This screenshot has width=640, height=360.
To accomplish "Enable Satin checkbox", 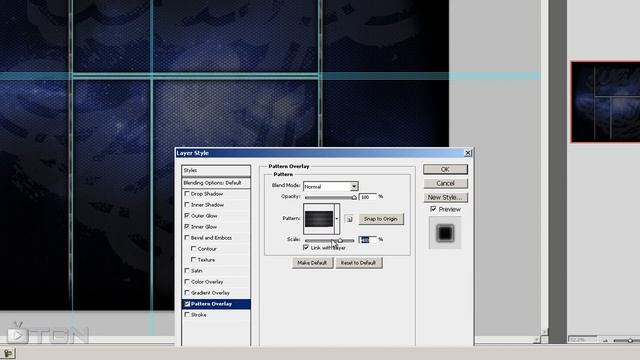I will click(187, 271).
